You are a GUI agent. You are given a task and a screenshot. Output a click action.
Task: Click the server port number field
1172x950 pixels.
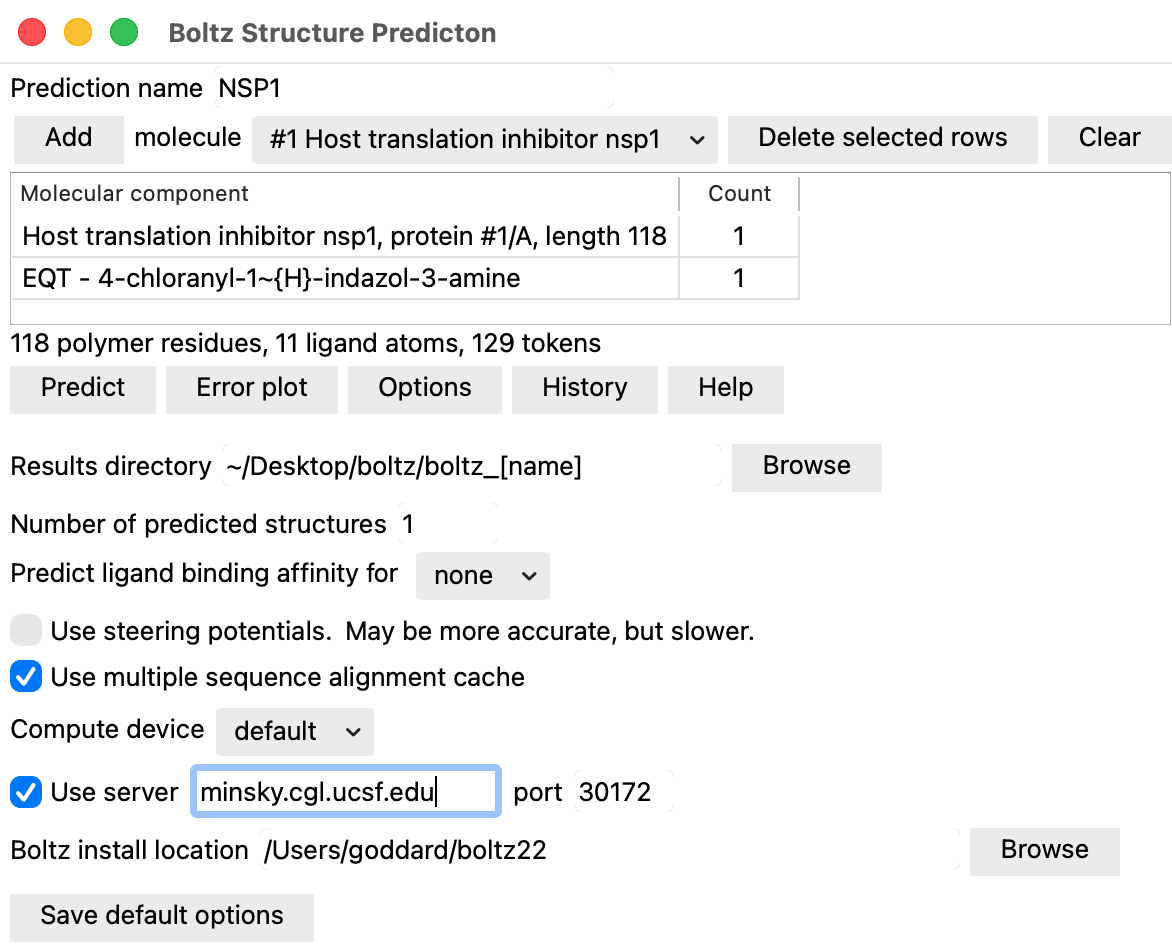620,793
